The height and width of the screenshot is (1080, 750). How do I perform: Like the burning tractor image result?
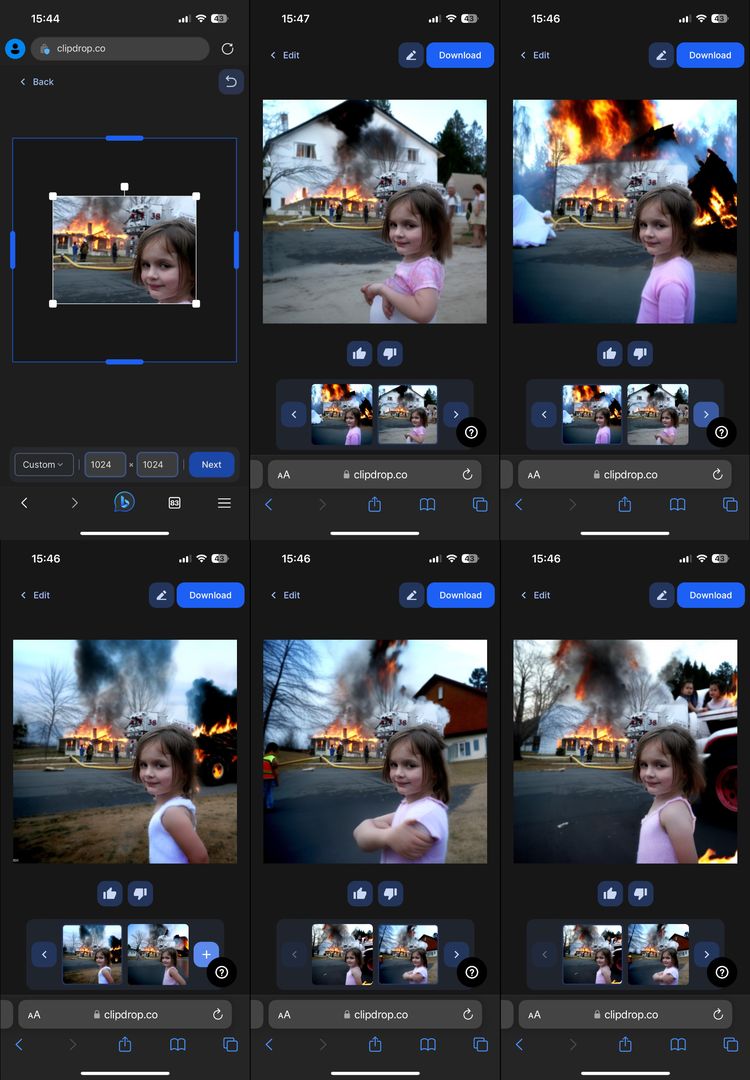pos(110,893)
